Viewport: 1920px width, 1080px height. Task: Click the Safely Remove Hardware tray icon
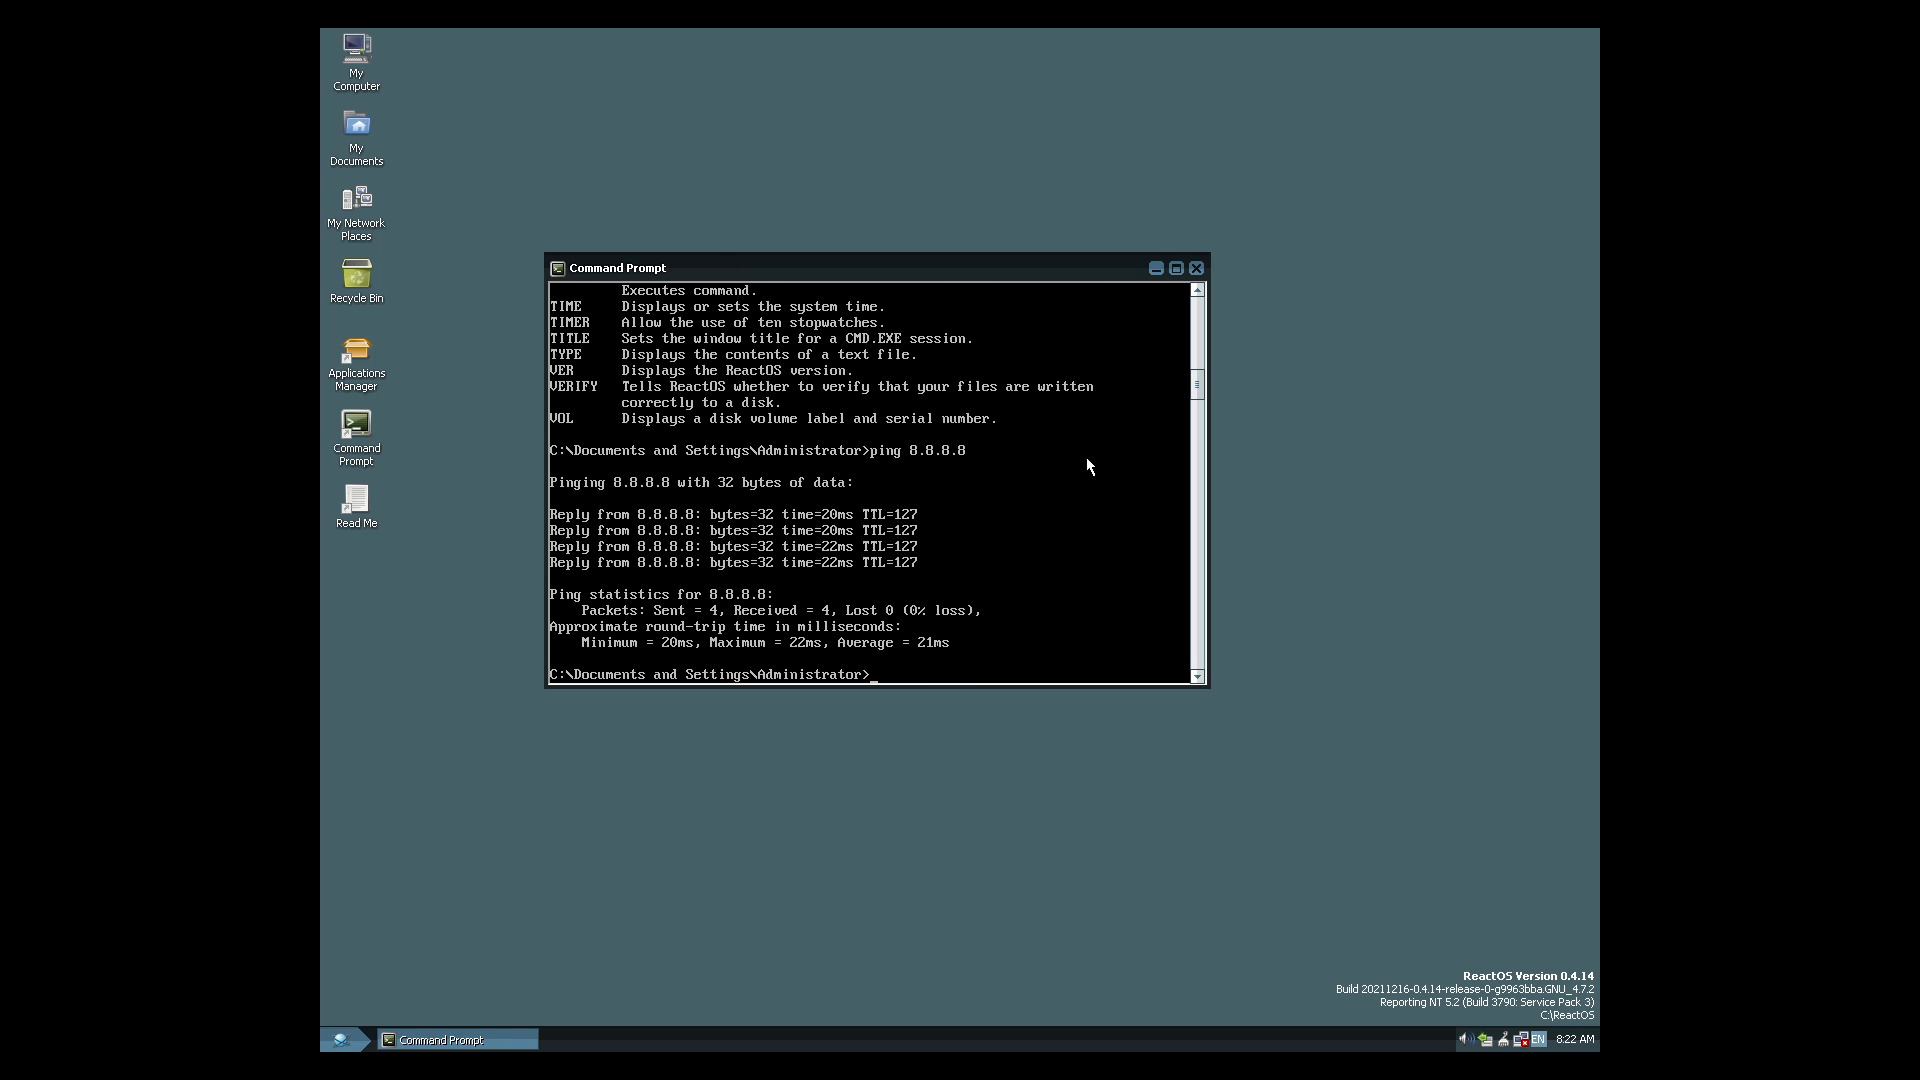point(1485,1039)
